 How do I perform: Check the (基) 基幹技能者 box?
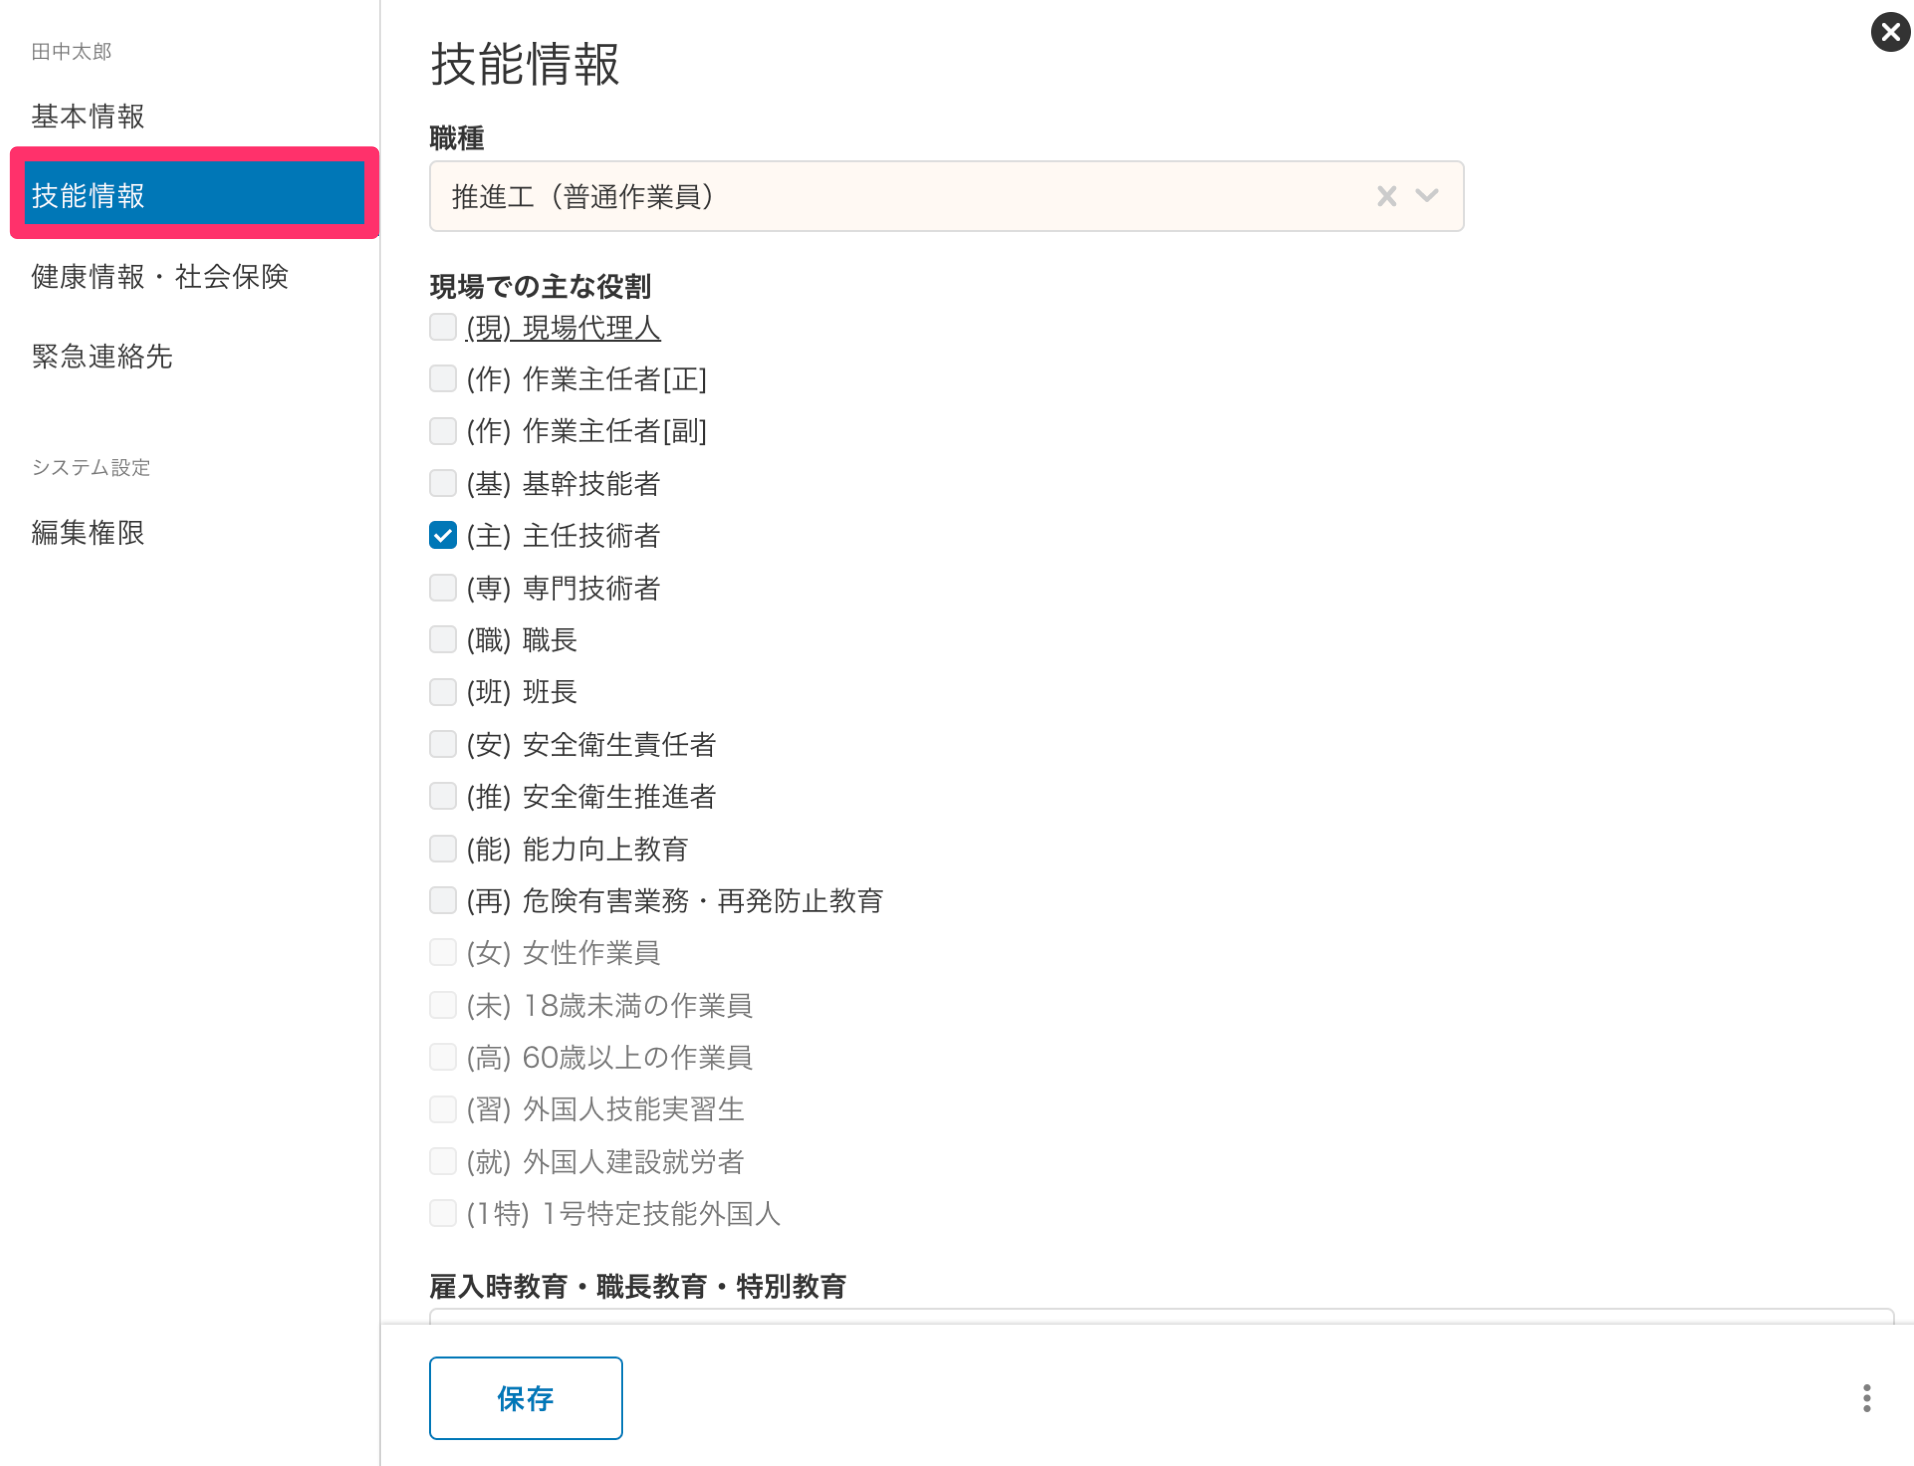tap(442, 483)
